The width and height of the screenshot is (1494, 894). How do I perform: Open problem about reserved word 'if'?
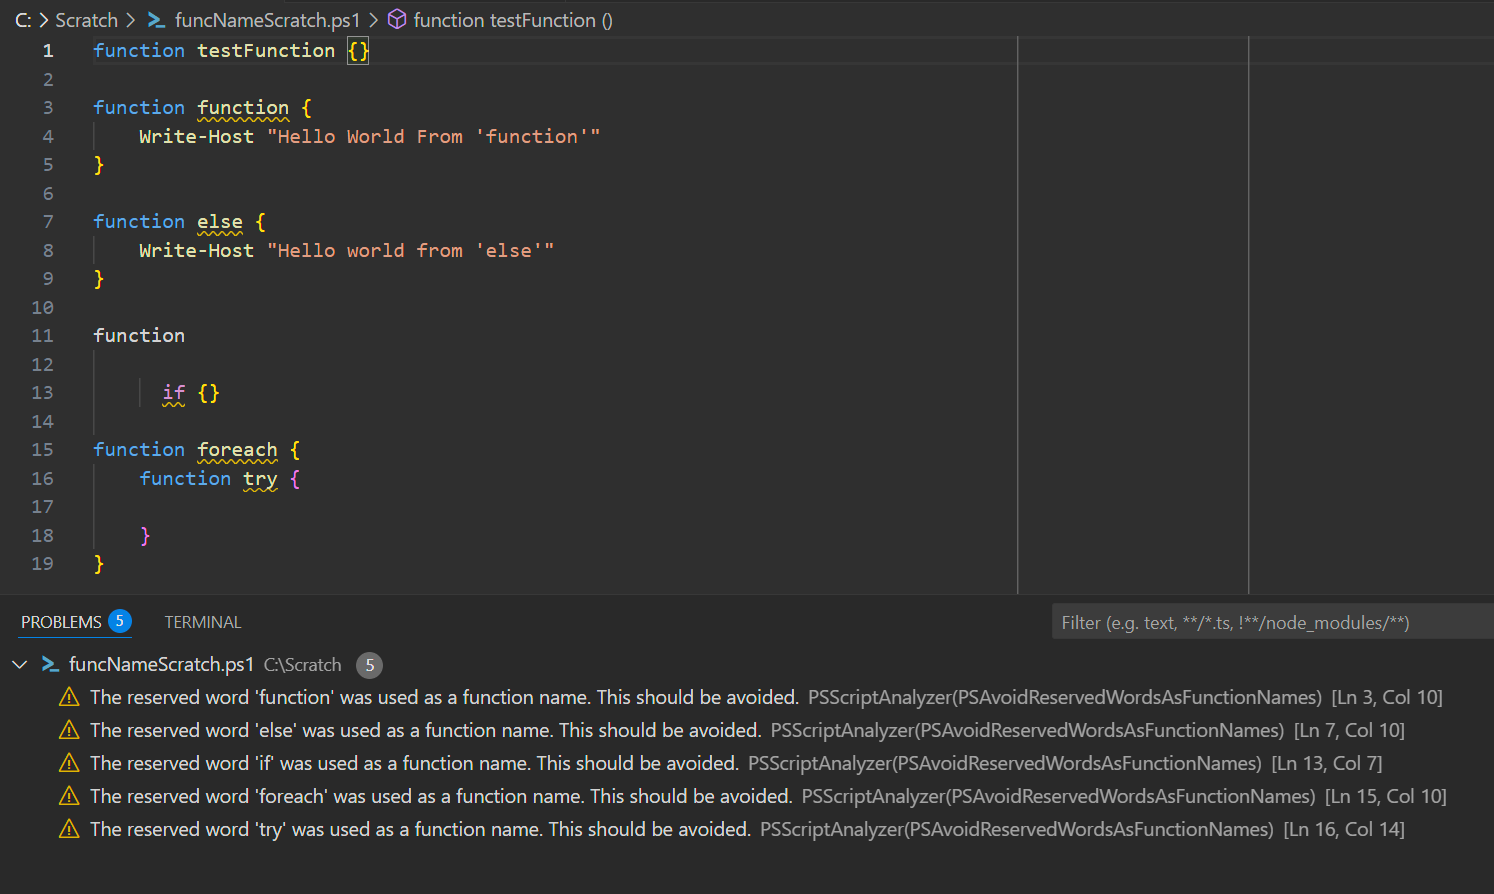pos(747,763)
